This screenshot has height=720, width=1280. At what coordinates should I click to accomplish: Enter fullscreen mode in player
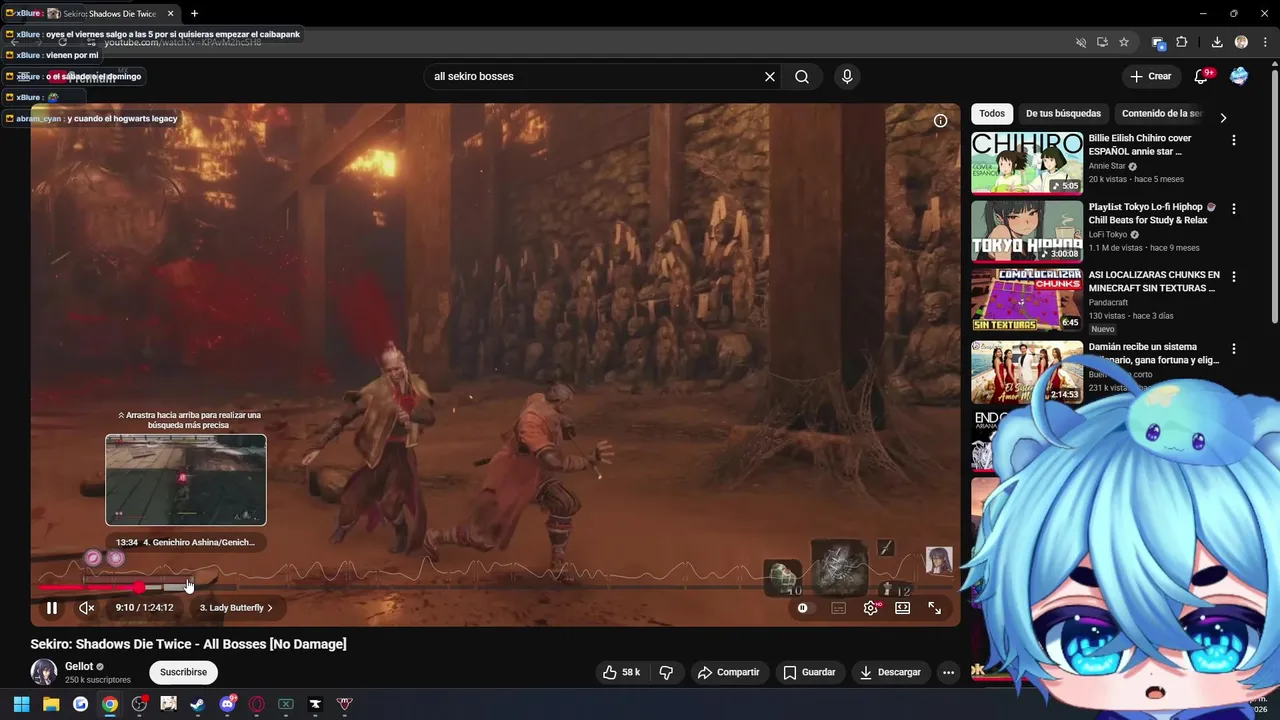pos(935,607)
